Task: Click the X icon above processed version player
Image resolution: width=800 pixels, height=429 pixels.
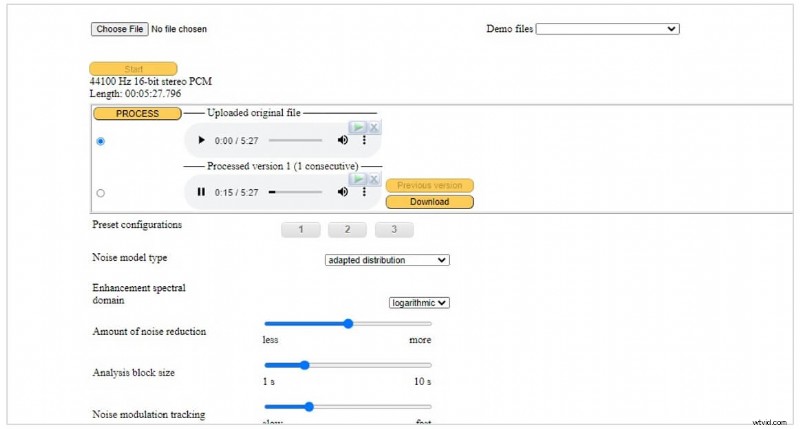Action: [374, 178]
